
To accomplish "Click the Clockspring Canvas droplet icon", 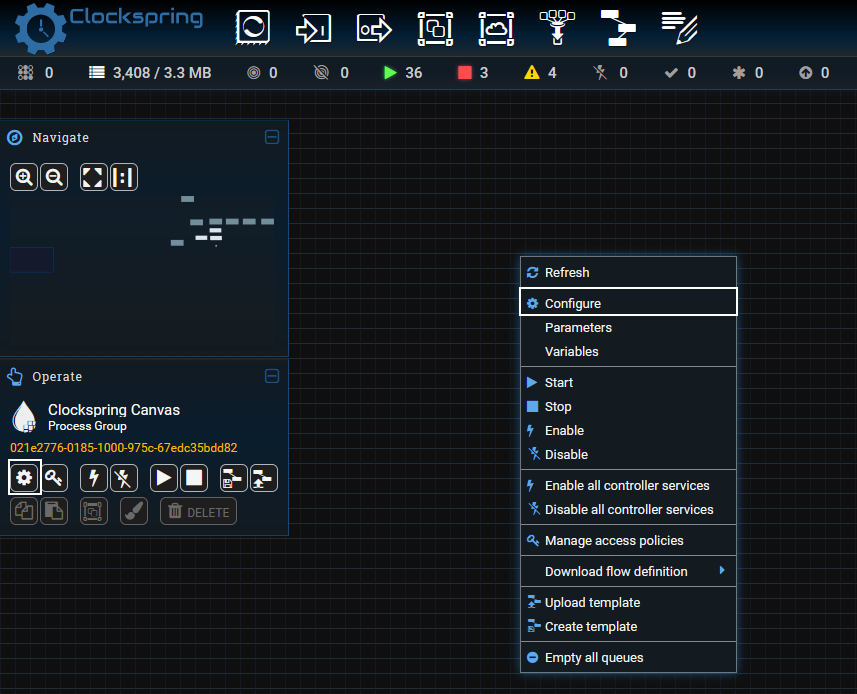I will click(x=24, y=416).
